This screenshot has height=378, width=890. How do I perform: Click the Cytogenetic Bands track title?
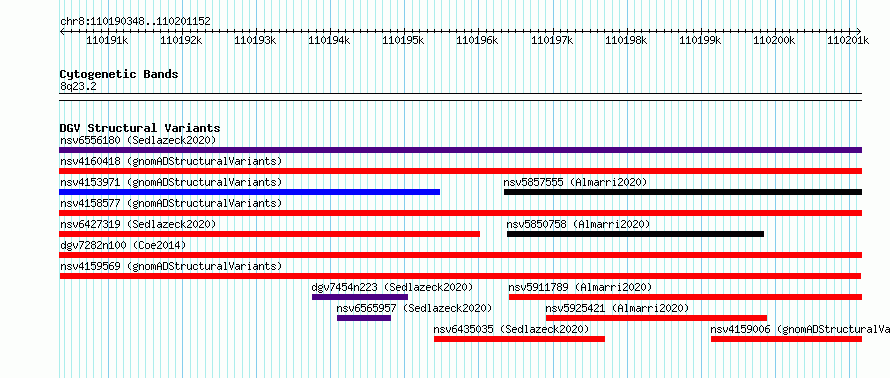(119, 74)
